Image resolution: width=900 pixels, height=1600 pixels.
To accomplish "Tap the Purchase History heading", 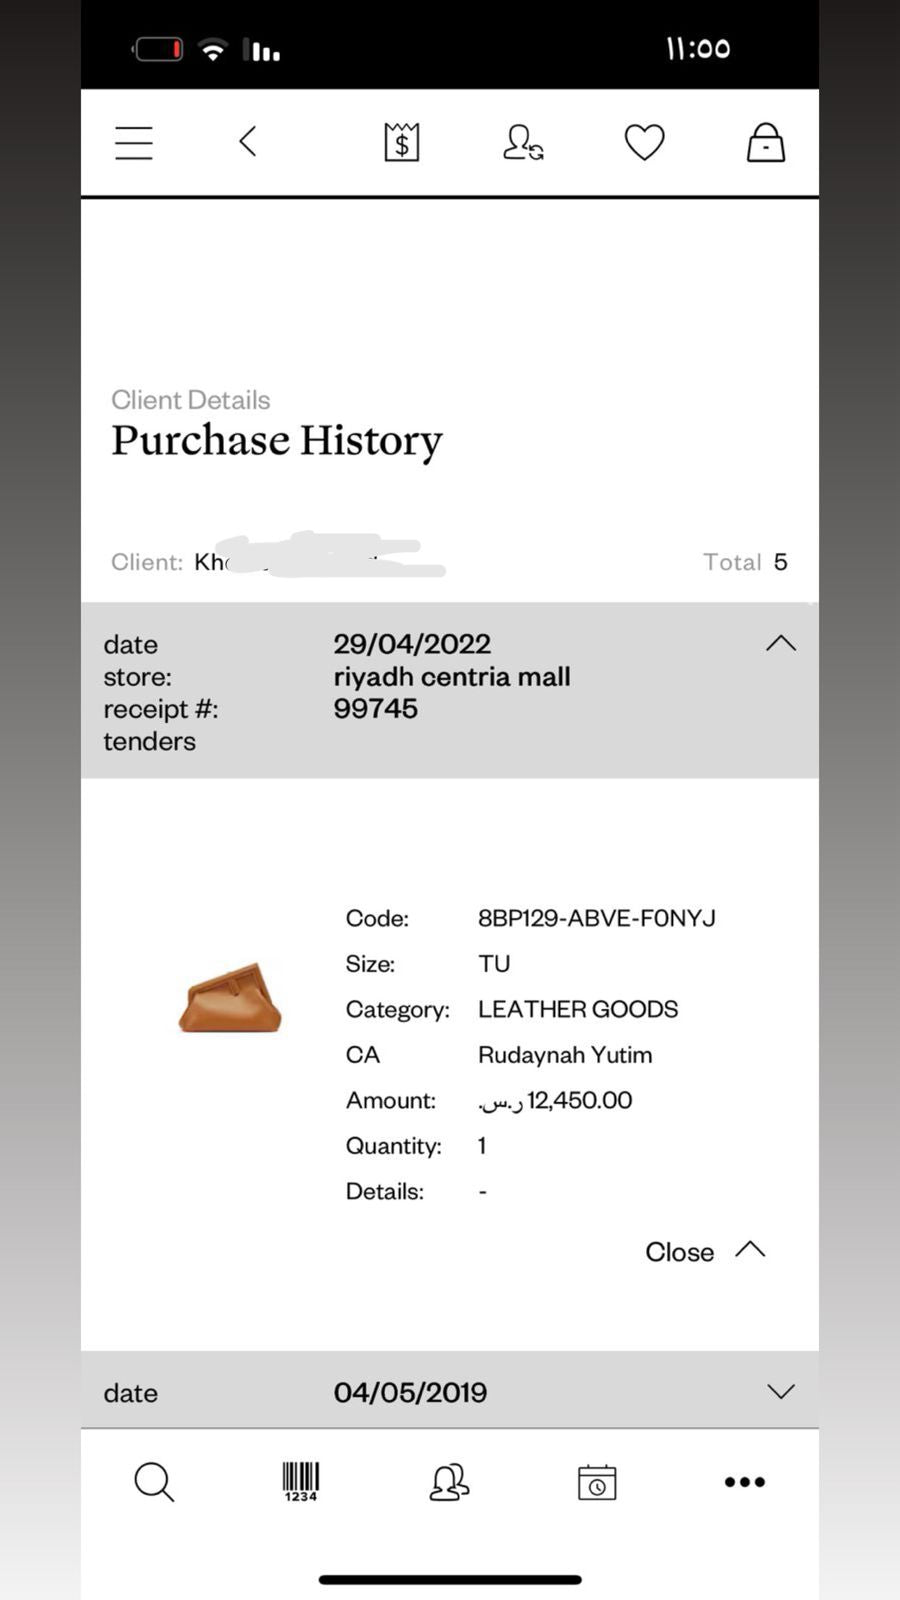I will (277, 441).
